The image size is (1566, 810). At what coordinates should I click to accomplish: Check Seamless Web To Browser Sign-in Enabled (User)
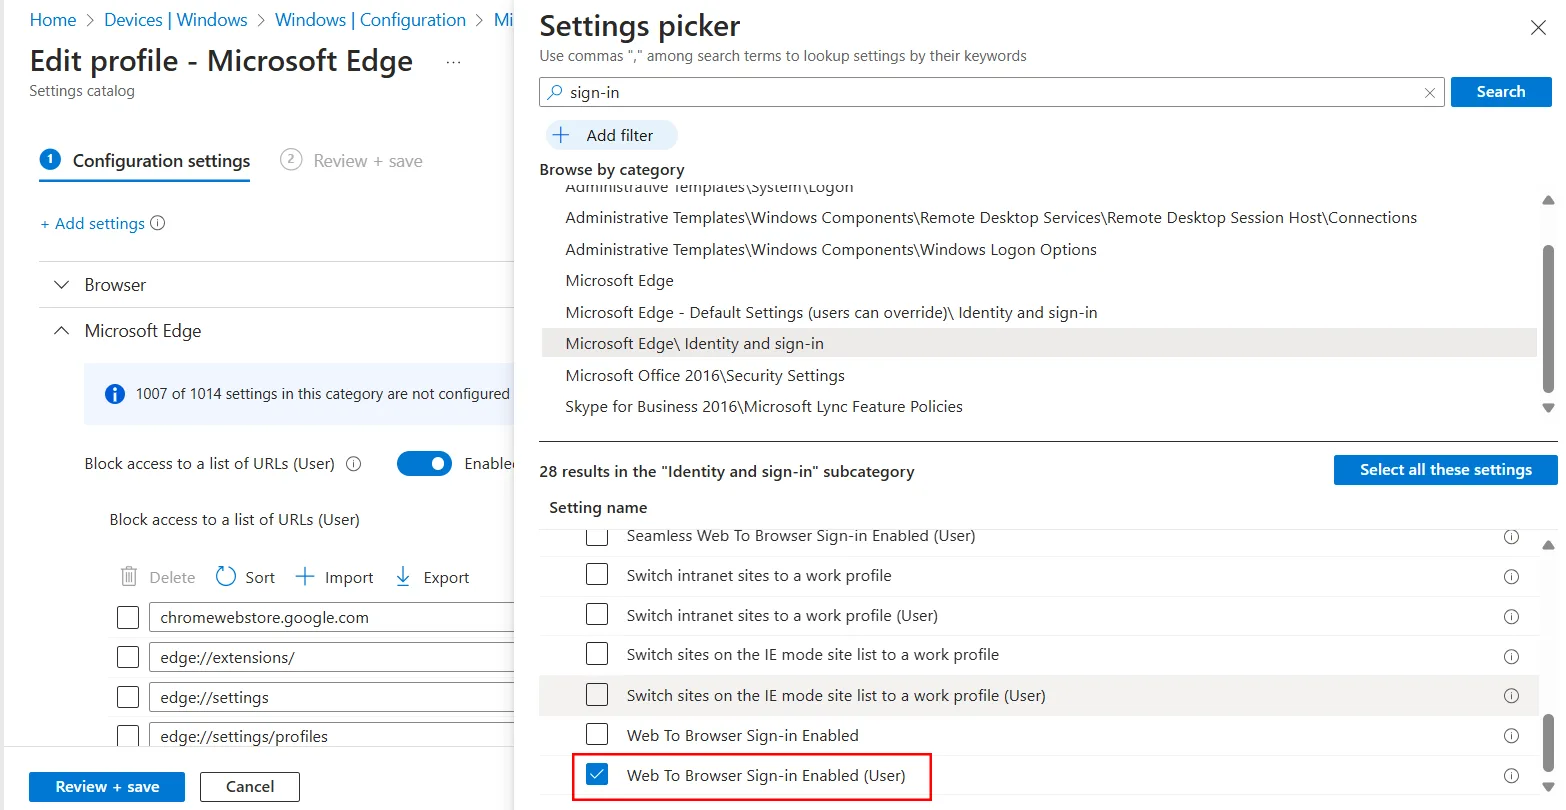point(597,536)
